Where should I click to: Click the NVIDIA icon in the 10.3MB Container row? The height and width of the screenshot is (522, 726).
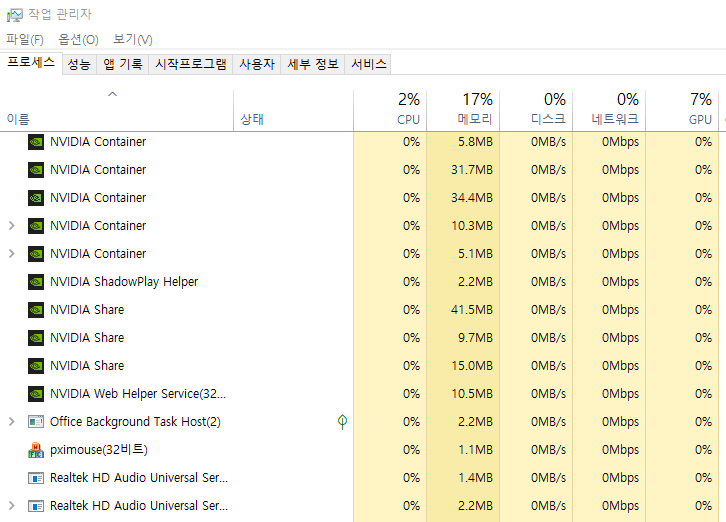(x=36, y=226)
